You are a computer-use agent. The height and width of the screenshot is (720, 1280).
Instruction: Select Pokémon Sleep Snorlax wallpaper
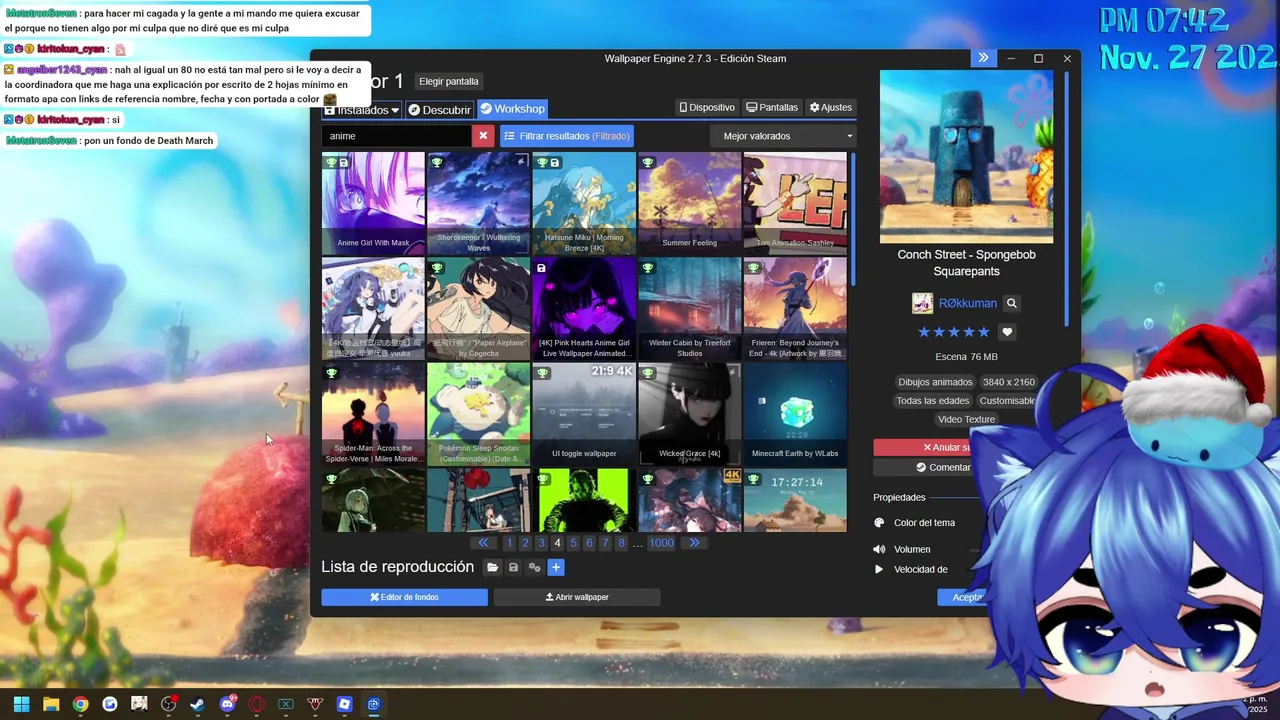(478, 414)
